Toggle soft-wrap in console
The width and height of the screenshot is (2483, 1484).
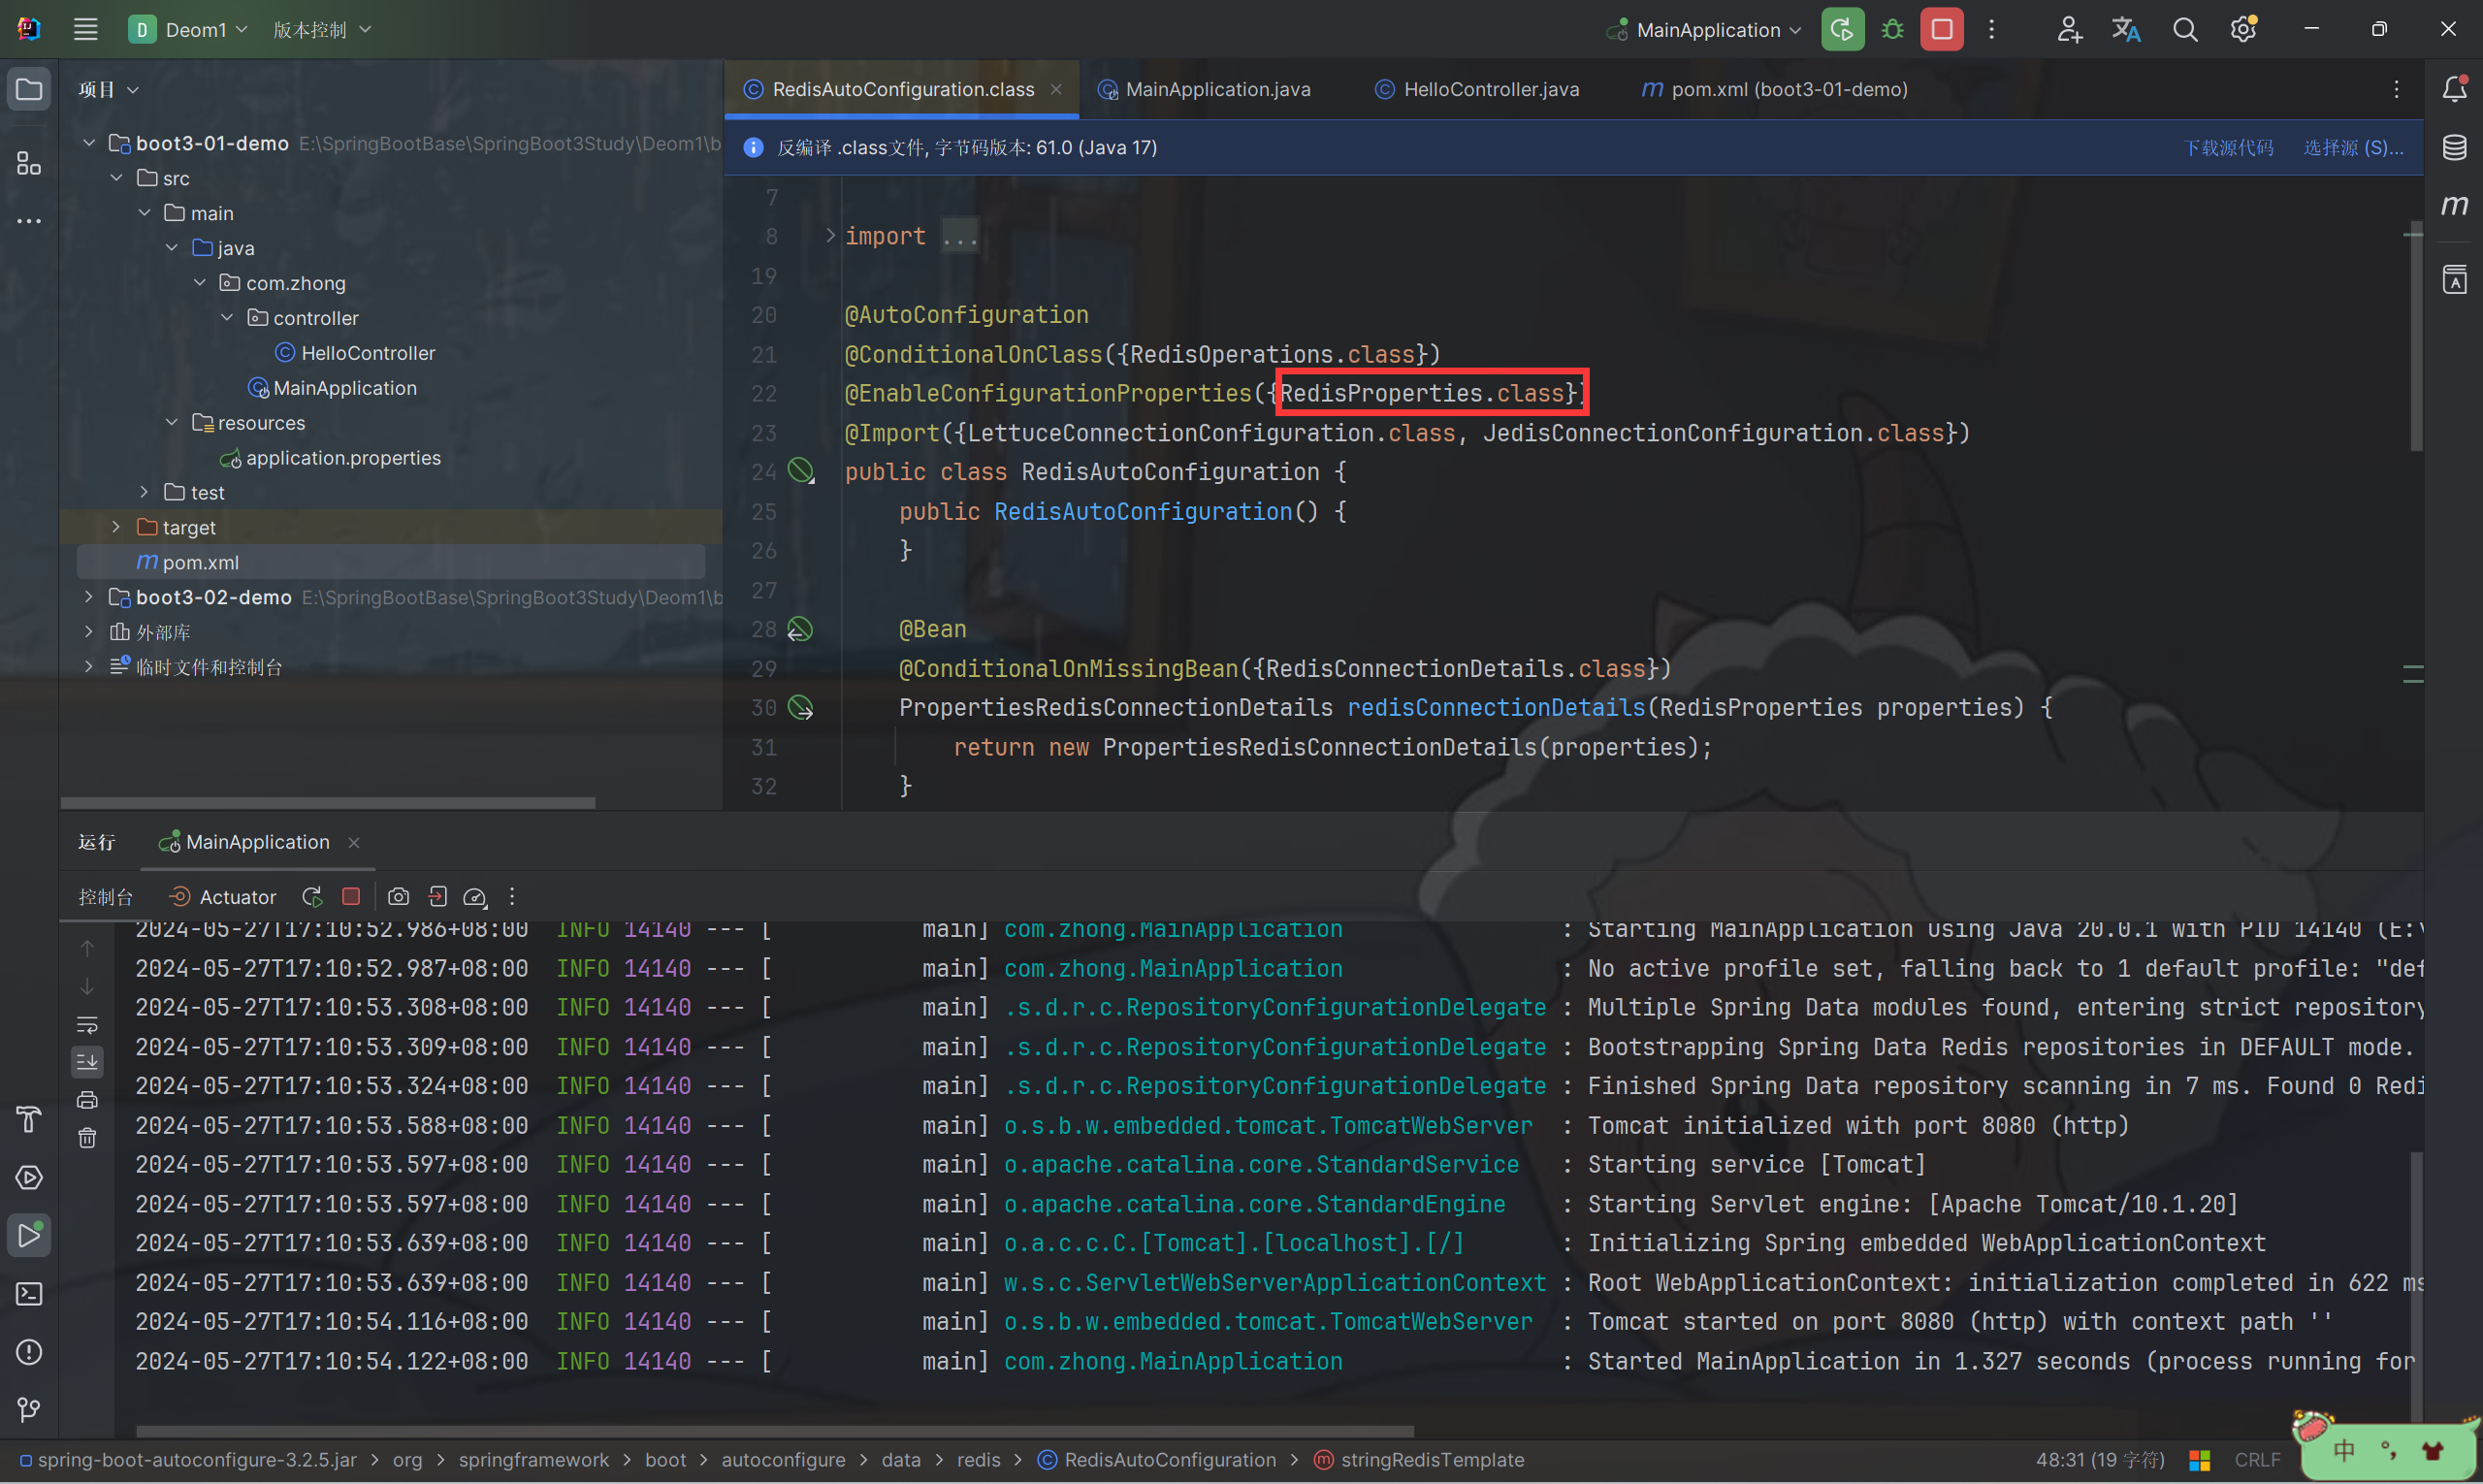87,1025
